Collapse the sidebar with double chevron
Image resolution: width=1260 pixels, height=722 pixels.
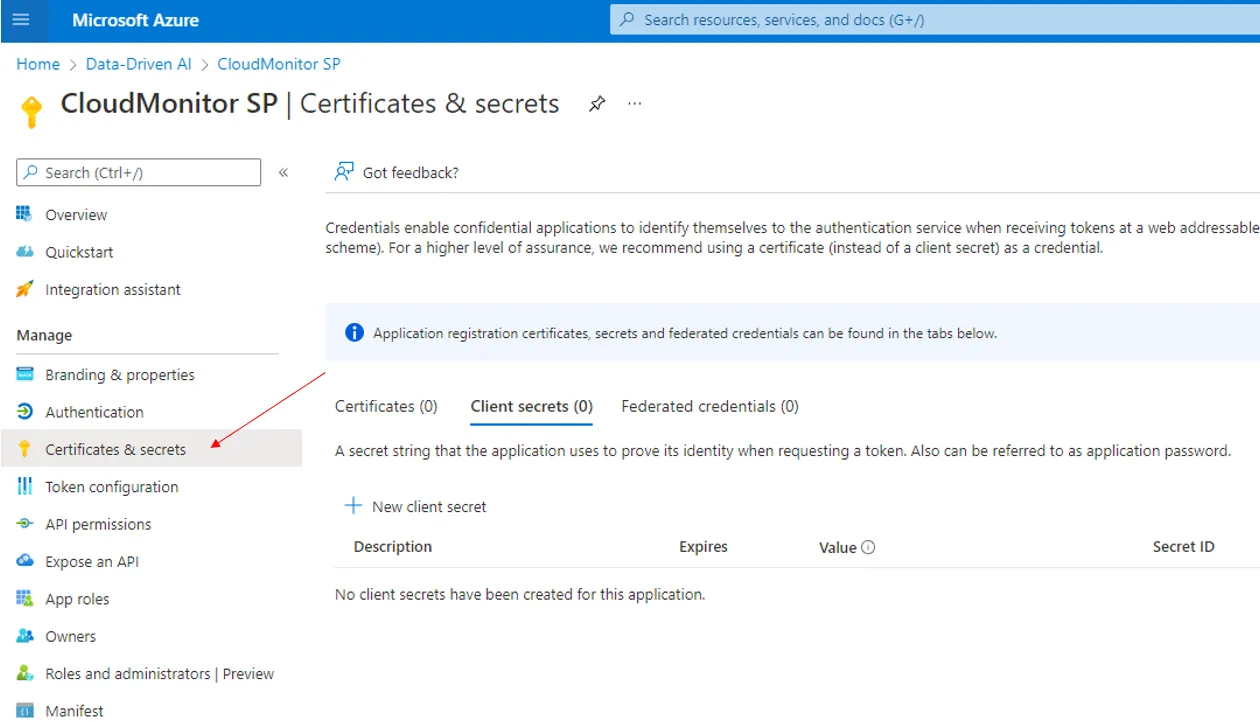point(283,172)
